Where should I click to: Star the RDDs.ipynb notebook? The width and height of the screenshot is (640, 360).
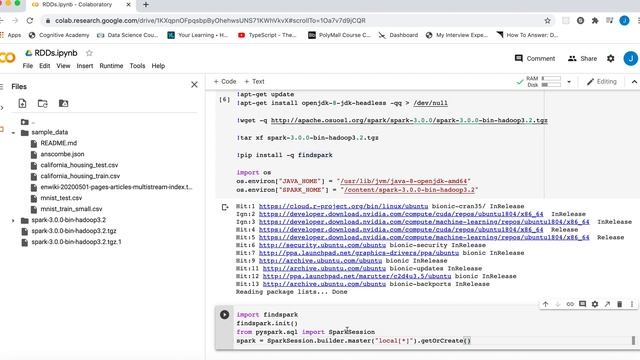pyautogui.click(x=89, y=53)
